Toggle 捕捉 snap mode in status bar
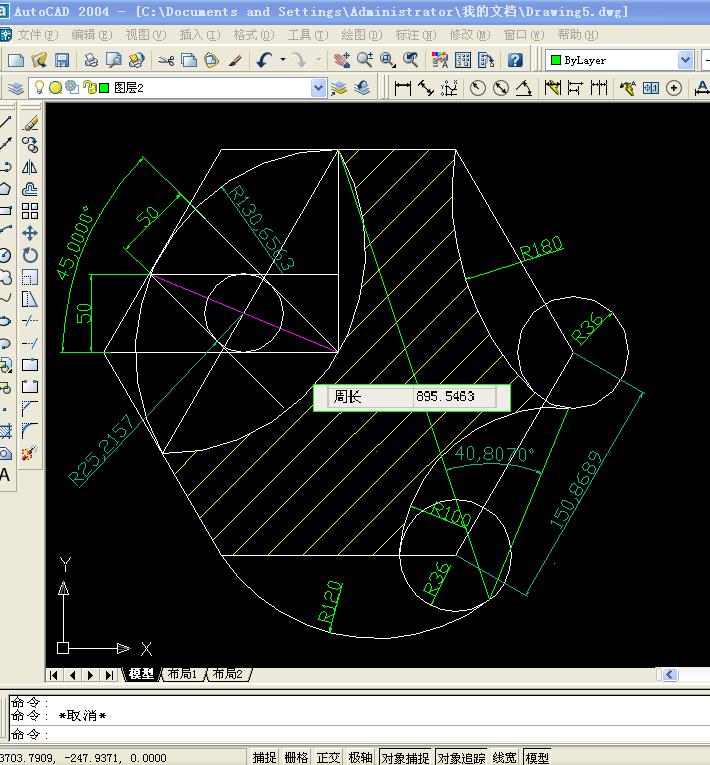The width and height of the screenshot is (710, 765). pos(264,757)
